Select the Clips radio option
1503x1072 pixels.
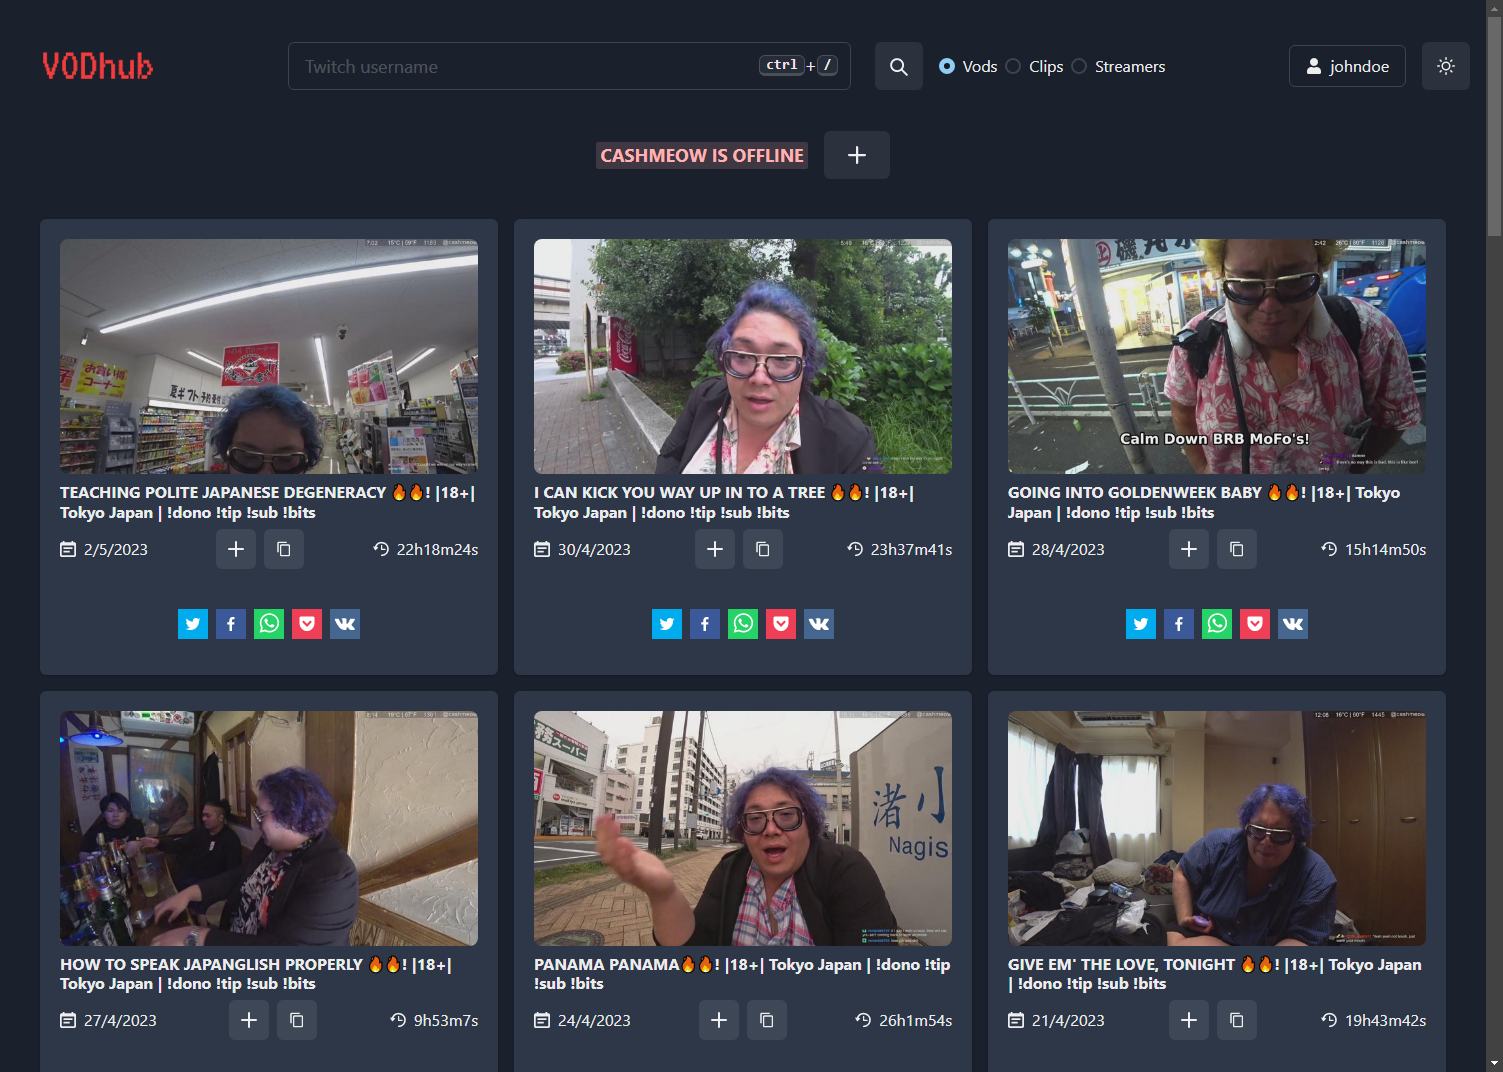1013,66
